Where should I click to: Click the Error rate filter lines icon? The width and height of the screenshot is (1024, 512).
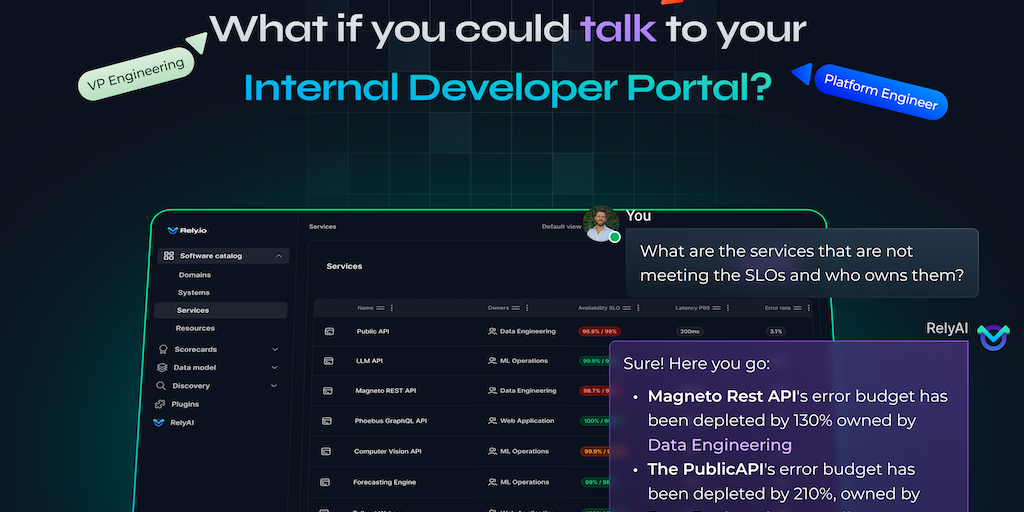click(797, 308)
